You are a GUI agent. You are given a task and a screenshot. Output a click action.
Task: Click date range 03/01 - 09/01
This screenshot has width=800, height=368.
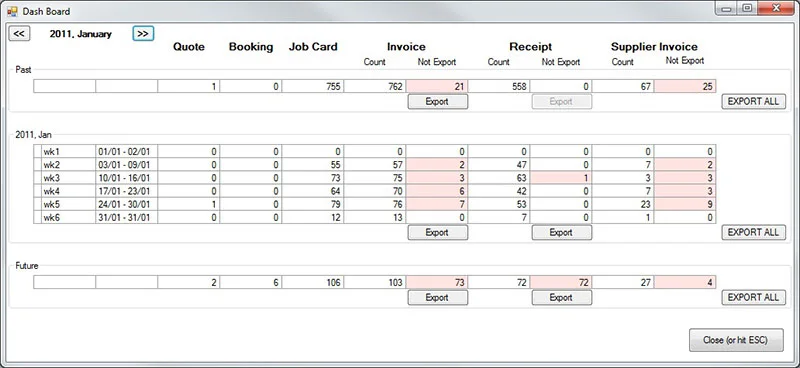point(127,165)
